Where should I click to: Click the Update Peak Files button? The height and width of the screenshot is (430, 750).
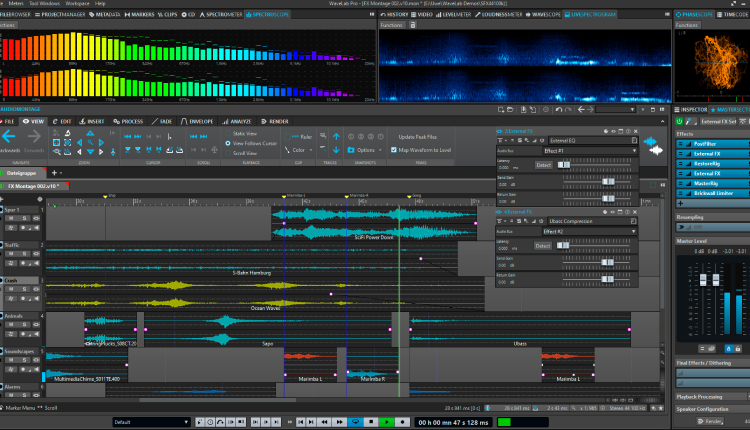click(x=418, y=137)
